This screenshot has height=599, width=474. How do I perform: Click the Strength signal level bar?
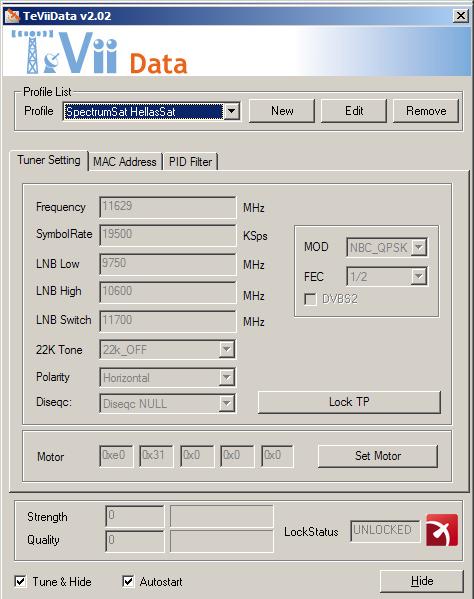[222, 516]
